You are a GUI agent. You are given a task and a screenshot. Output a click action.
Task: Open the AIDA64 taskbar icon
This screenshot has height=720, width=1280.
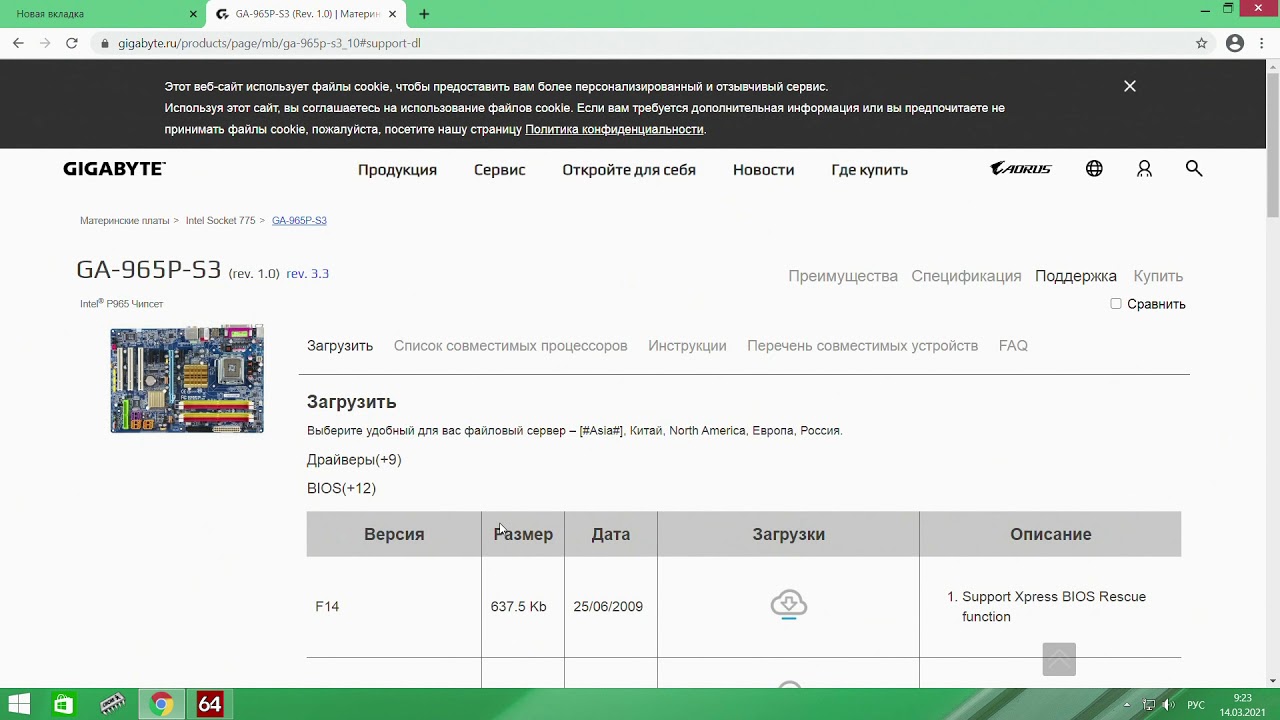pos(209,704)
